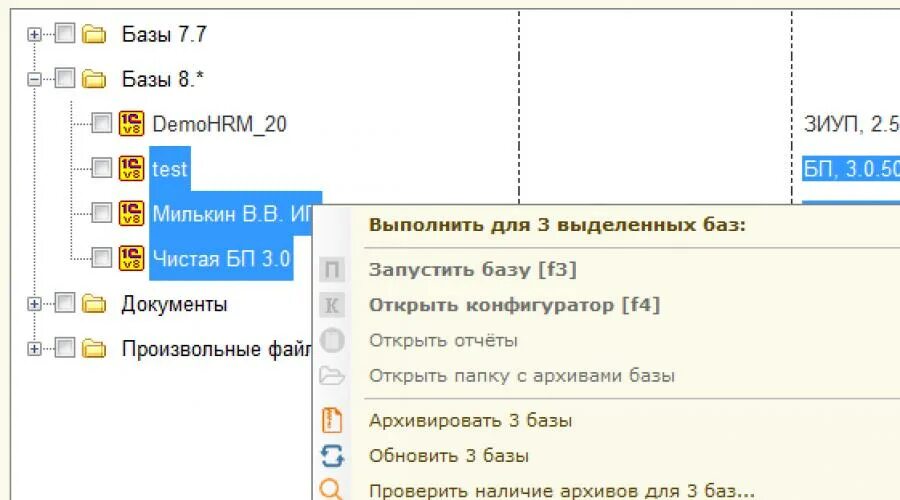Check the test base checkbox
Viewport: 900px width, 500px height.
[102, 168]
